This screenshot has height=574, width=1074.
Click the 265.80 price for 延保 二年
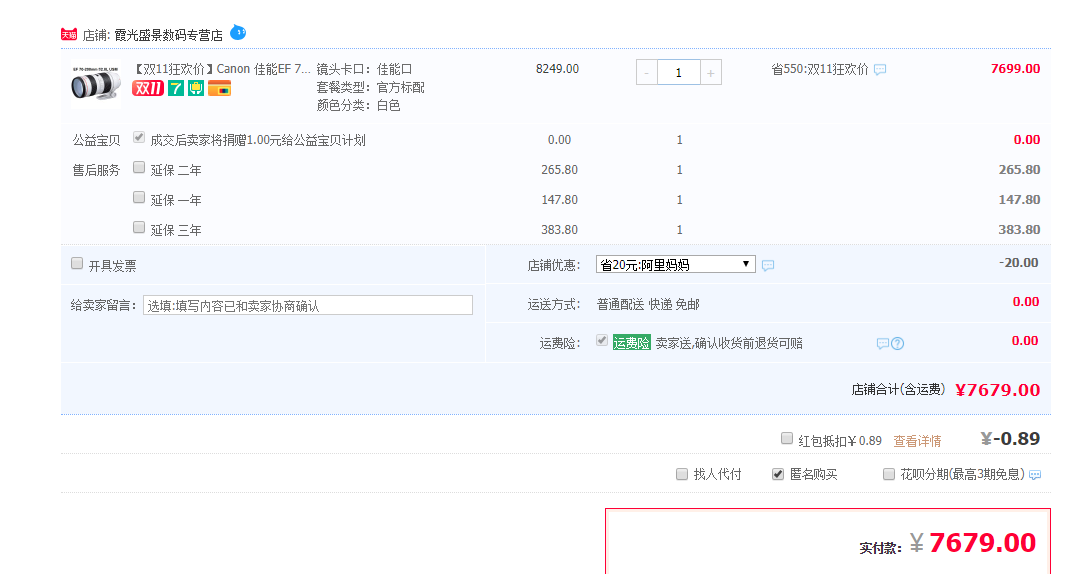point(559,170)
